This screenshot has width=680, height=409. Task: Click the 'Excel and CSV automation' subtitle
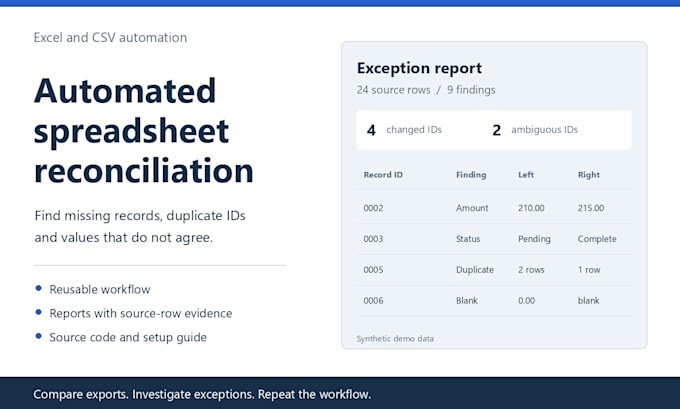coord(110,38)
